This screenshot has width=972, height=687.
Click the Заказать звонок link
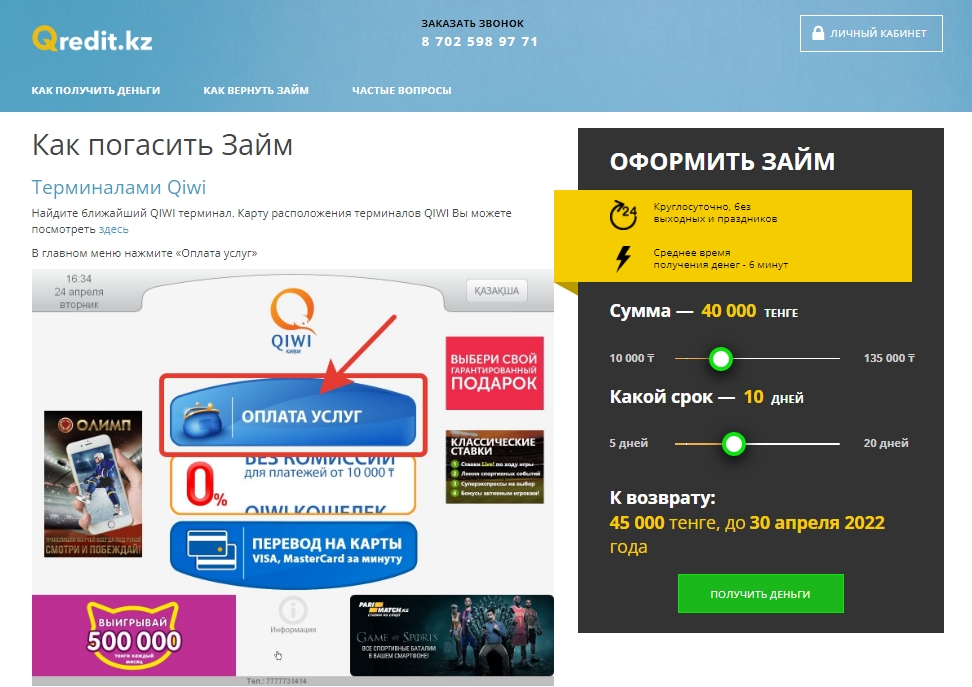(x=472, y=24)
